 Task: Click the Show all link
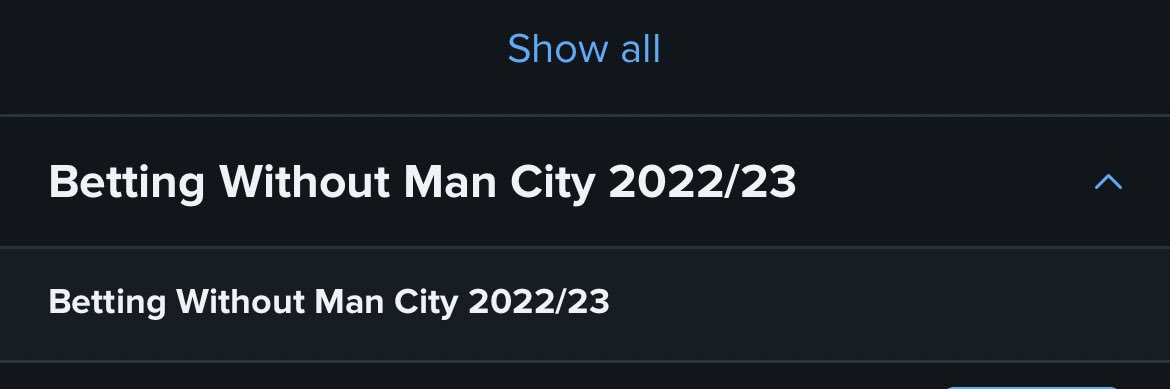(584, 49)
